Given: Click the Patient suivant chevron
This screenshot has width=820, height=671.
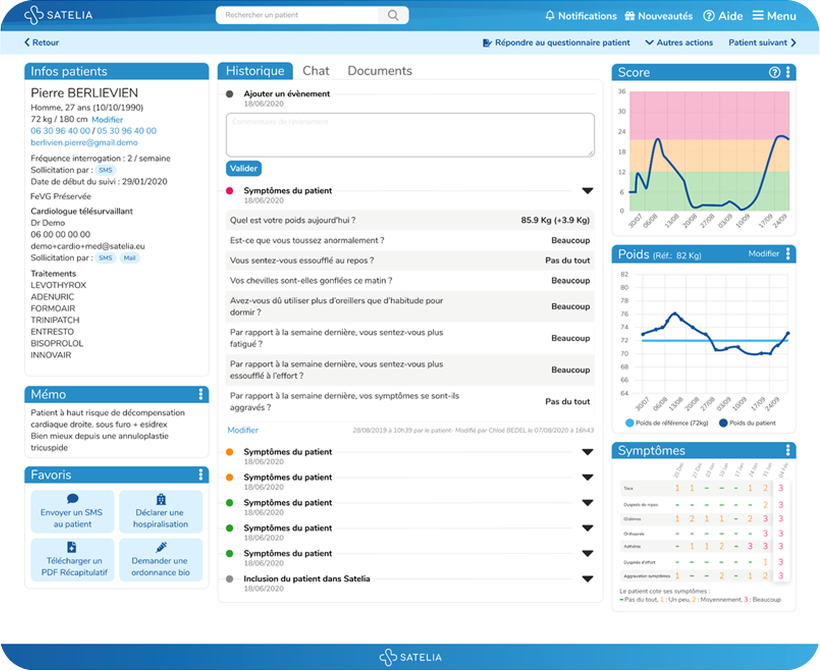Looking at the screenshot, I should click(794, 42).
